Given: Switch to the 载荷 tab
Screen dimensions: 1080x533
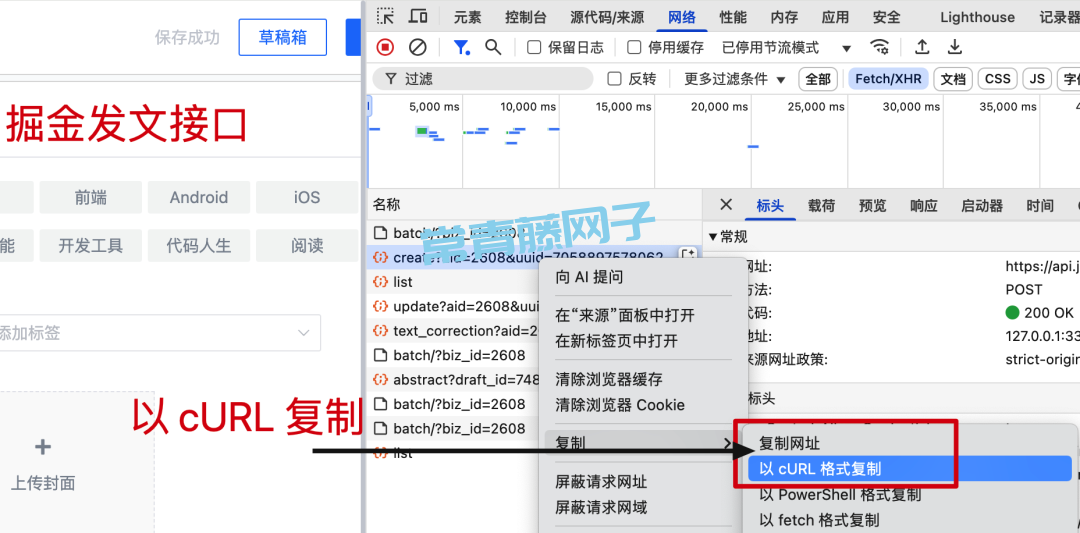Looking at the screenshot, I should 821,206.
